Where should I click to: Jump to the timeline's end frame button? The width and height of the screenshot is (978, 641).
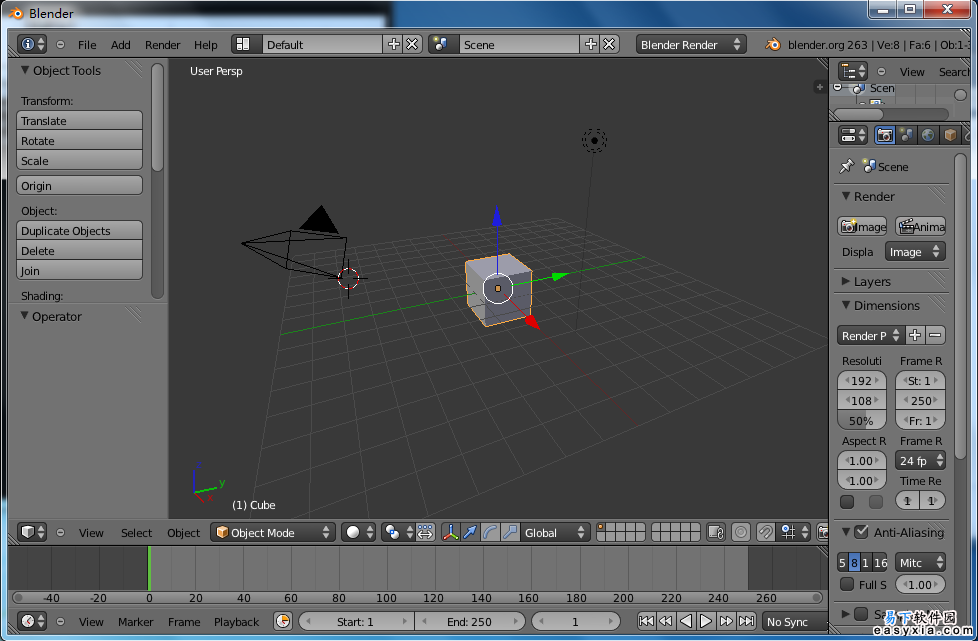746,622
